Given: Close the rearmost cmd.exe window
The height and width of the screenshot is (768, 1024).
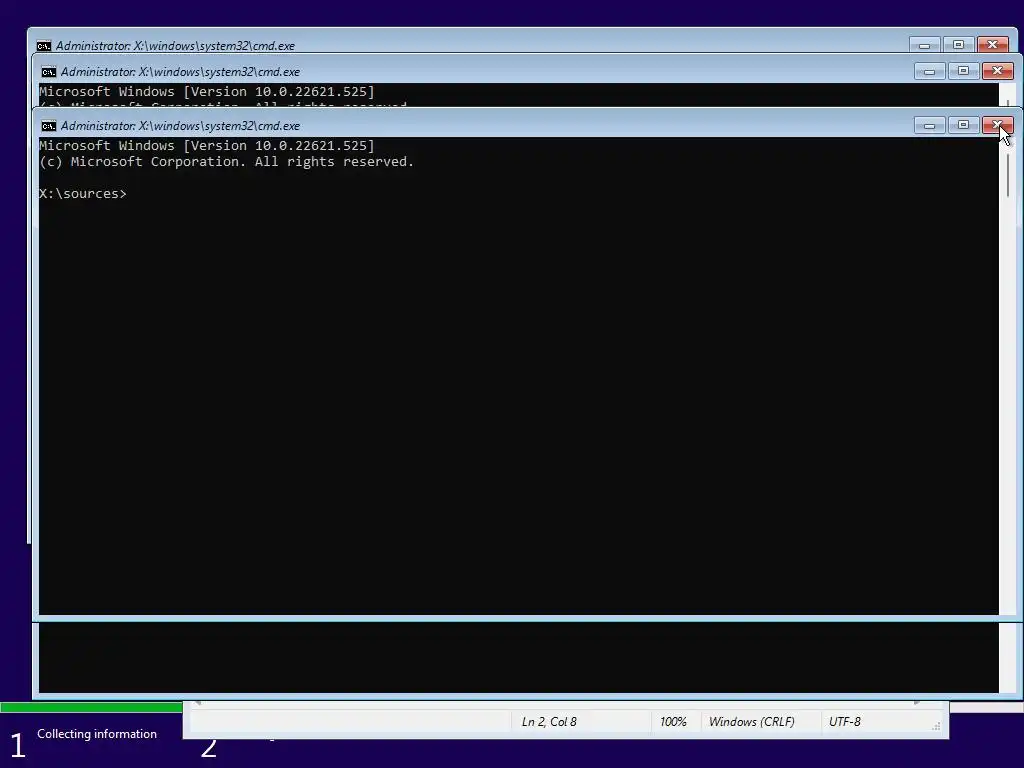Looking at the screenshot, I should click(992, 44).
